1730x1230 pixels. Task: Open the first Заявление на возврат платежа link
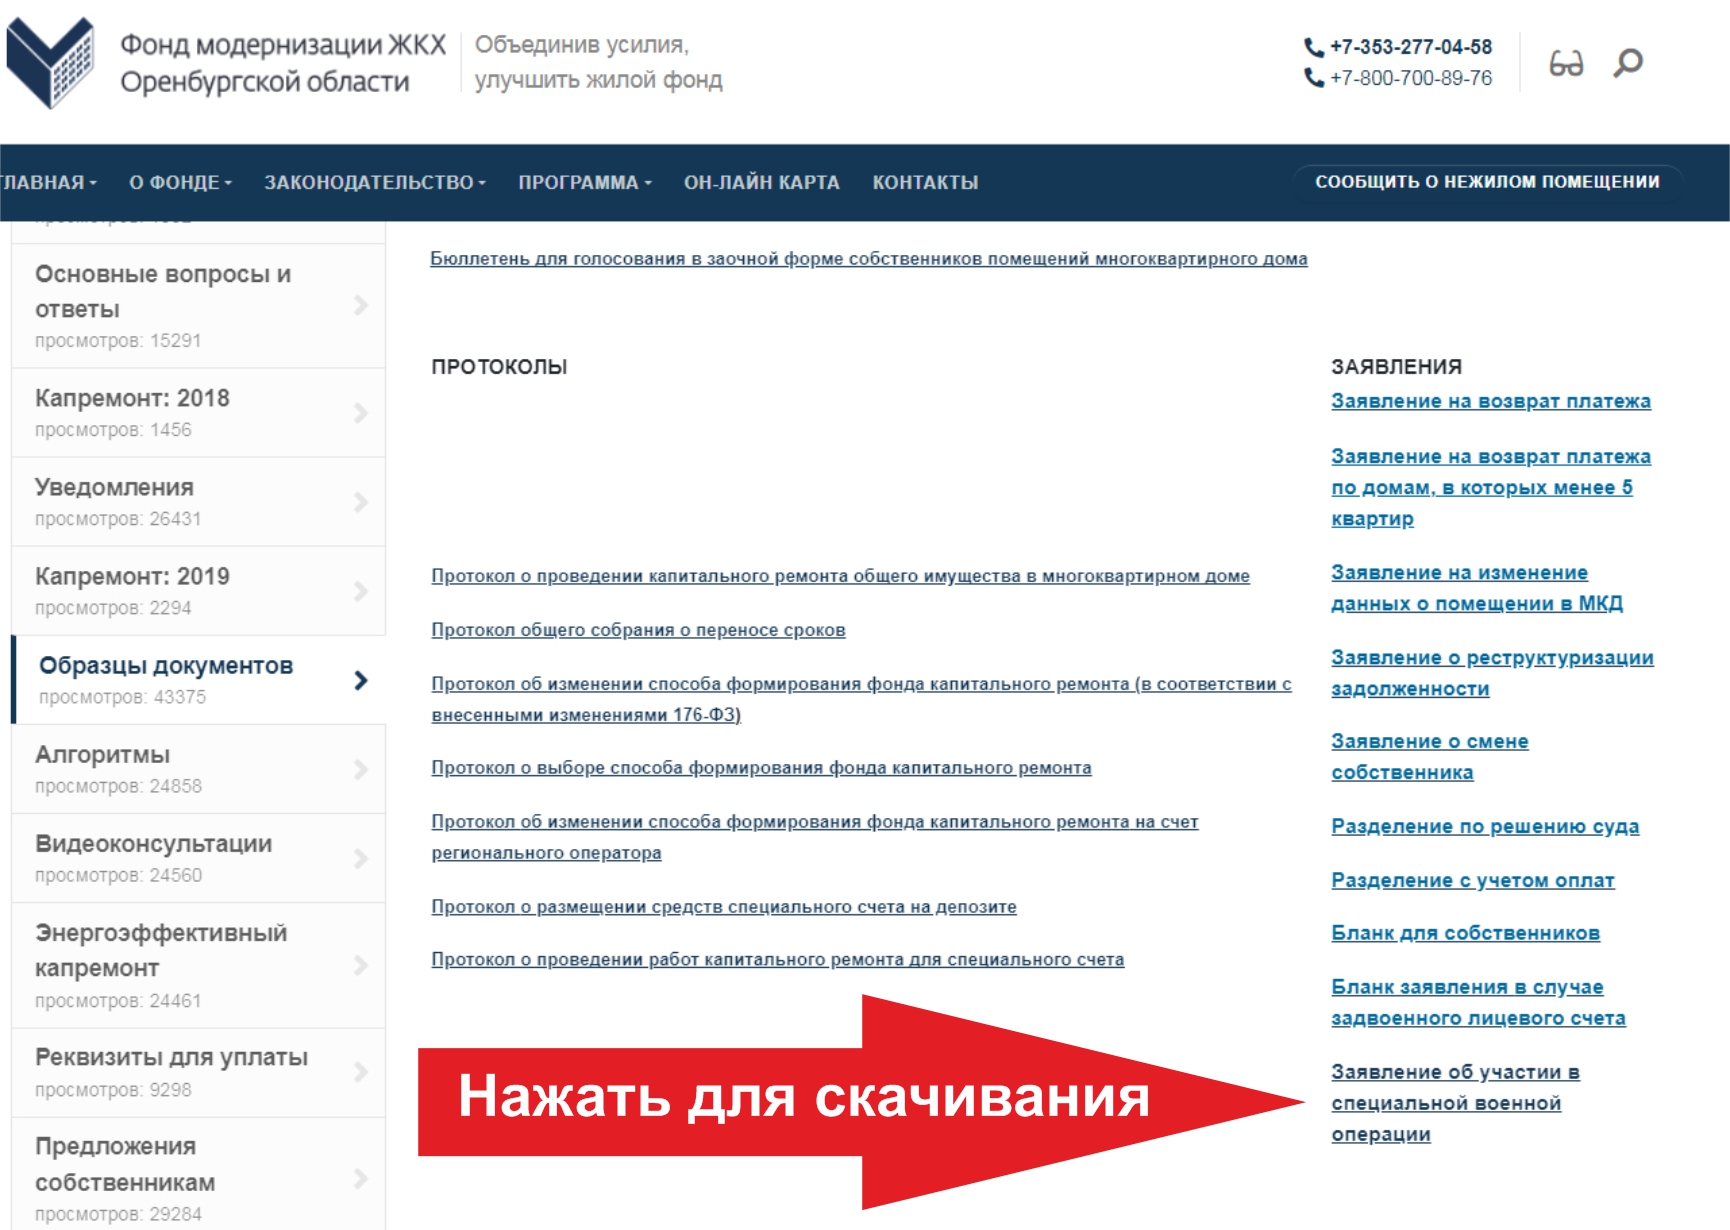coord(1491,401)
